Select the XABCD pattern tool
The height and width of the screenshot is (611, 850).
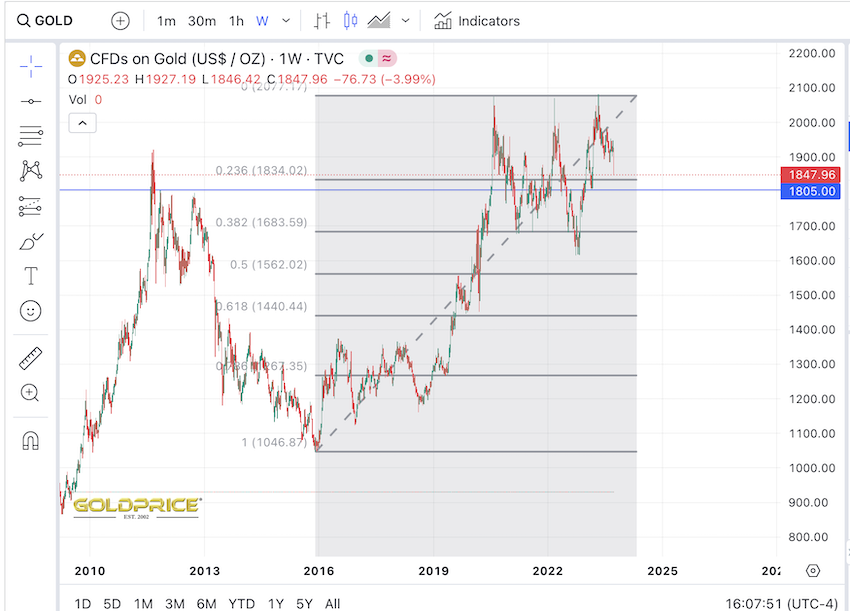31,171
